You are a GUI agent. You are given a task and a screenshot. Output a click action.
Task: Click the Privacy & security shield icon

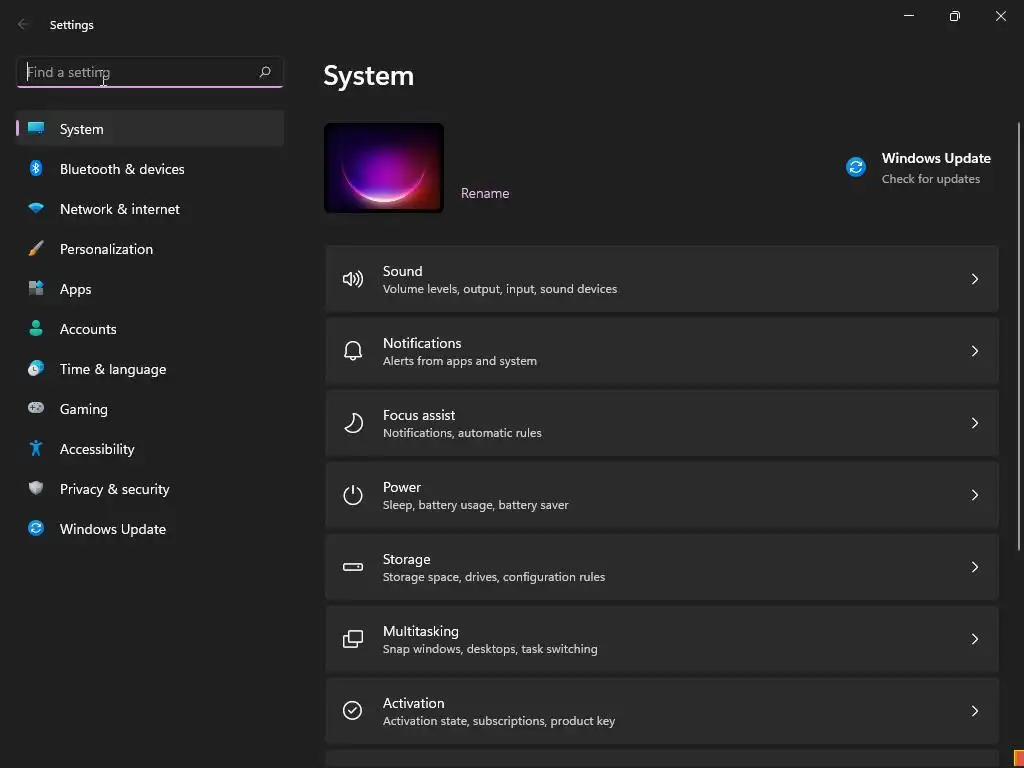36,489
